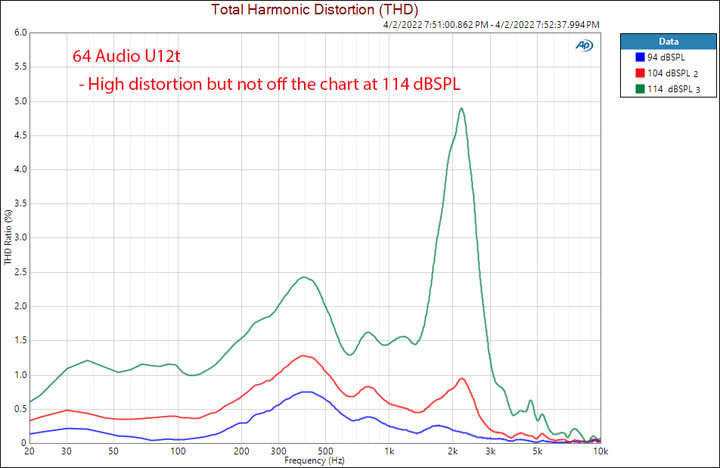Click the blue 94 dBSPL color swatch
720x468 pixels.
click(x=640, y=57)
